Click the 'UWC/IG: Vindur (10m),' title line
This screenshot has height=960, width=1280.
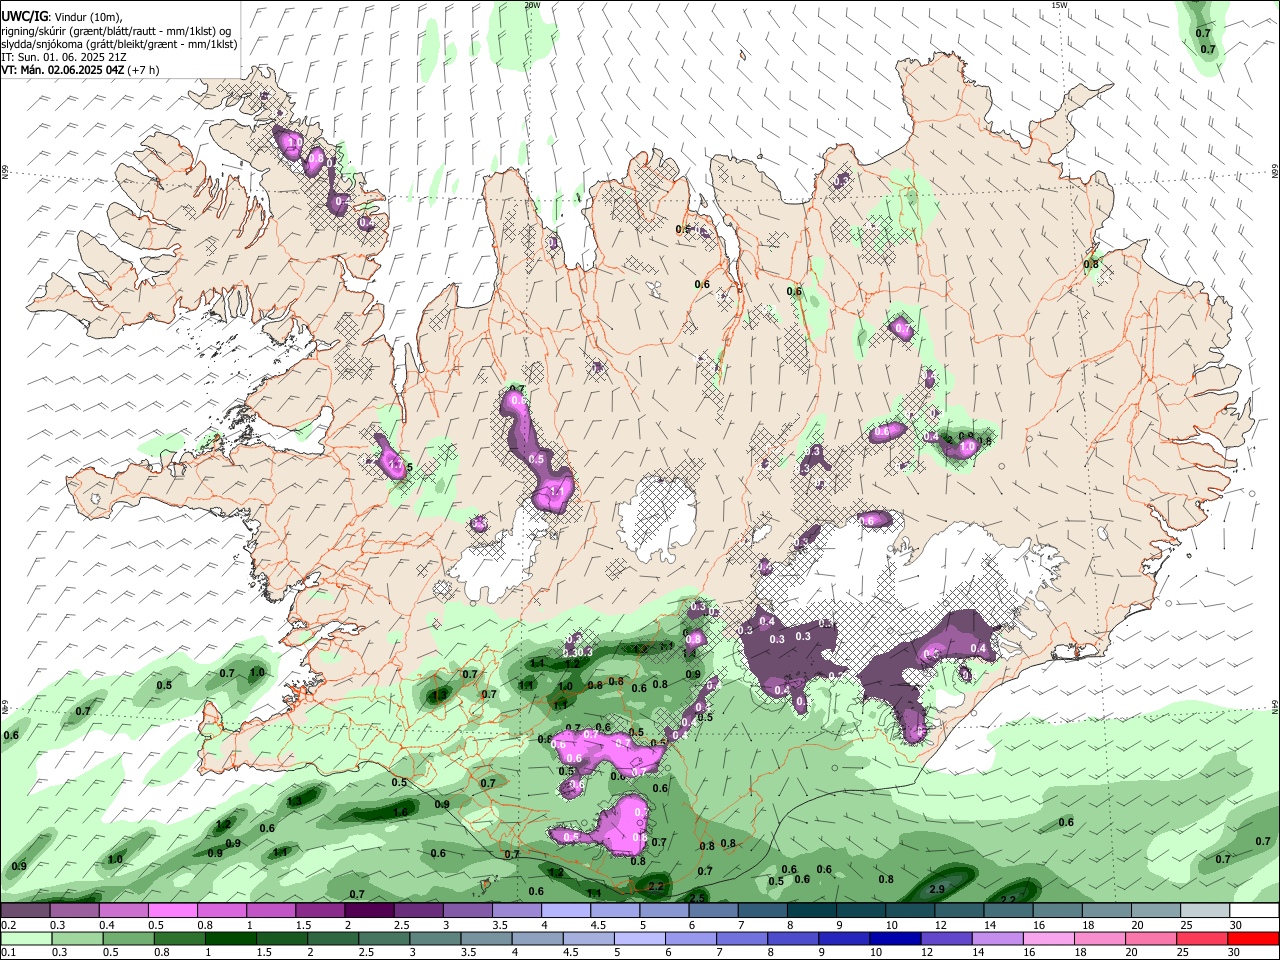(62, 17)
